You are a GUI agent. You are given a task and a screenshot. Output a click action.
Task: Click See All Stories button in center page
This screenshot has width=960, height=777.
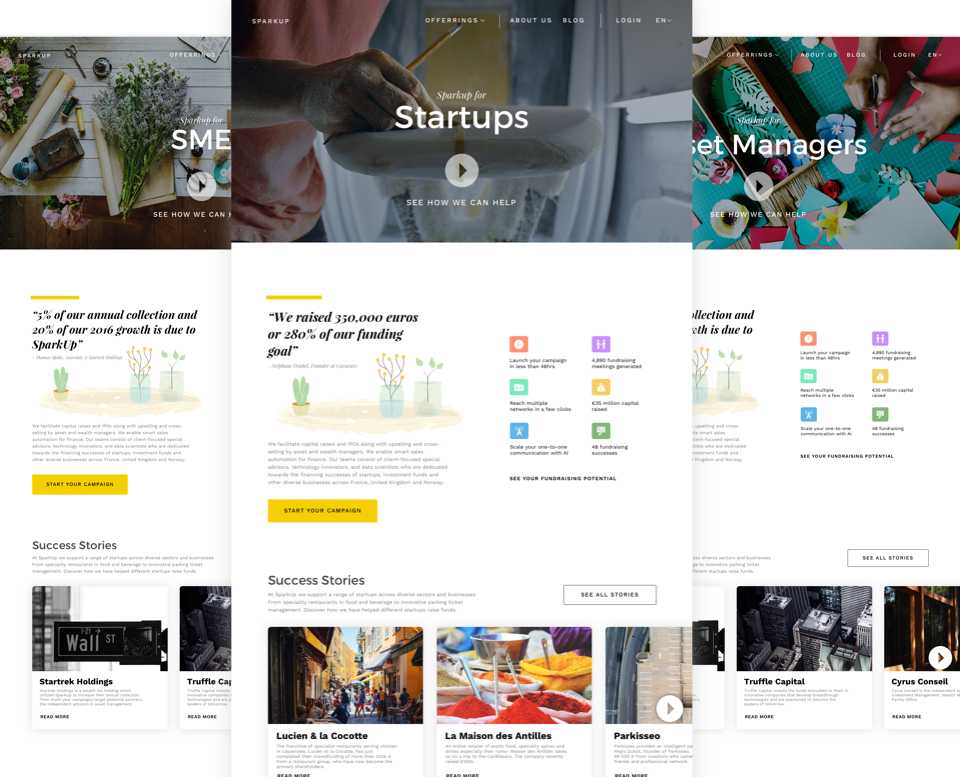coord(610,595)
